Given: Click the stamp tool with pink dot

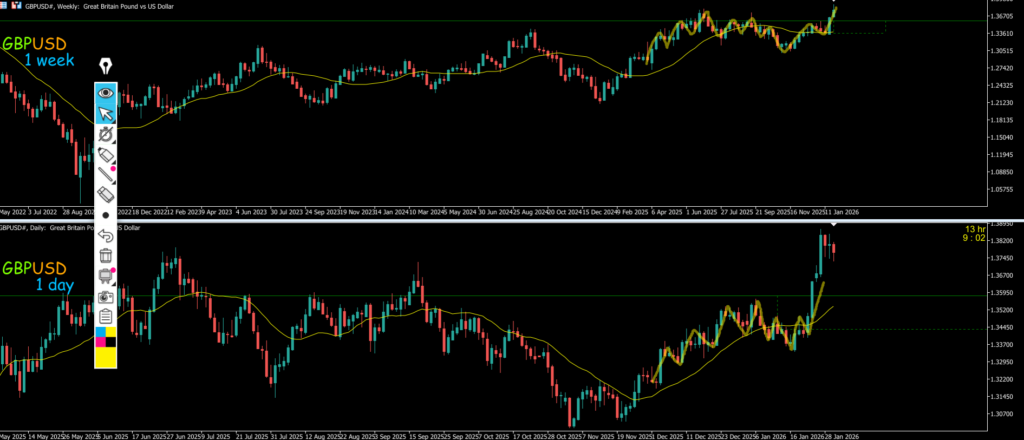Looking at the screenshot, I should coord(106,276).
